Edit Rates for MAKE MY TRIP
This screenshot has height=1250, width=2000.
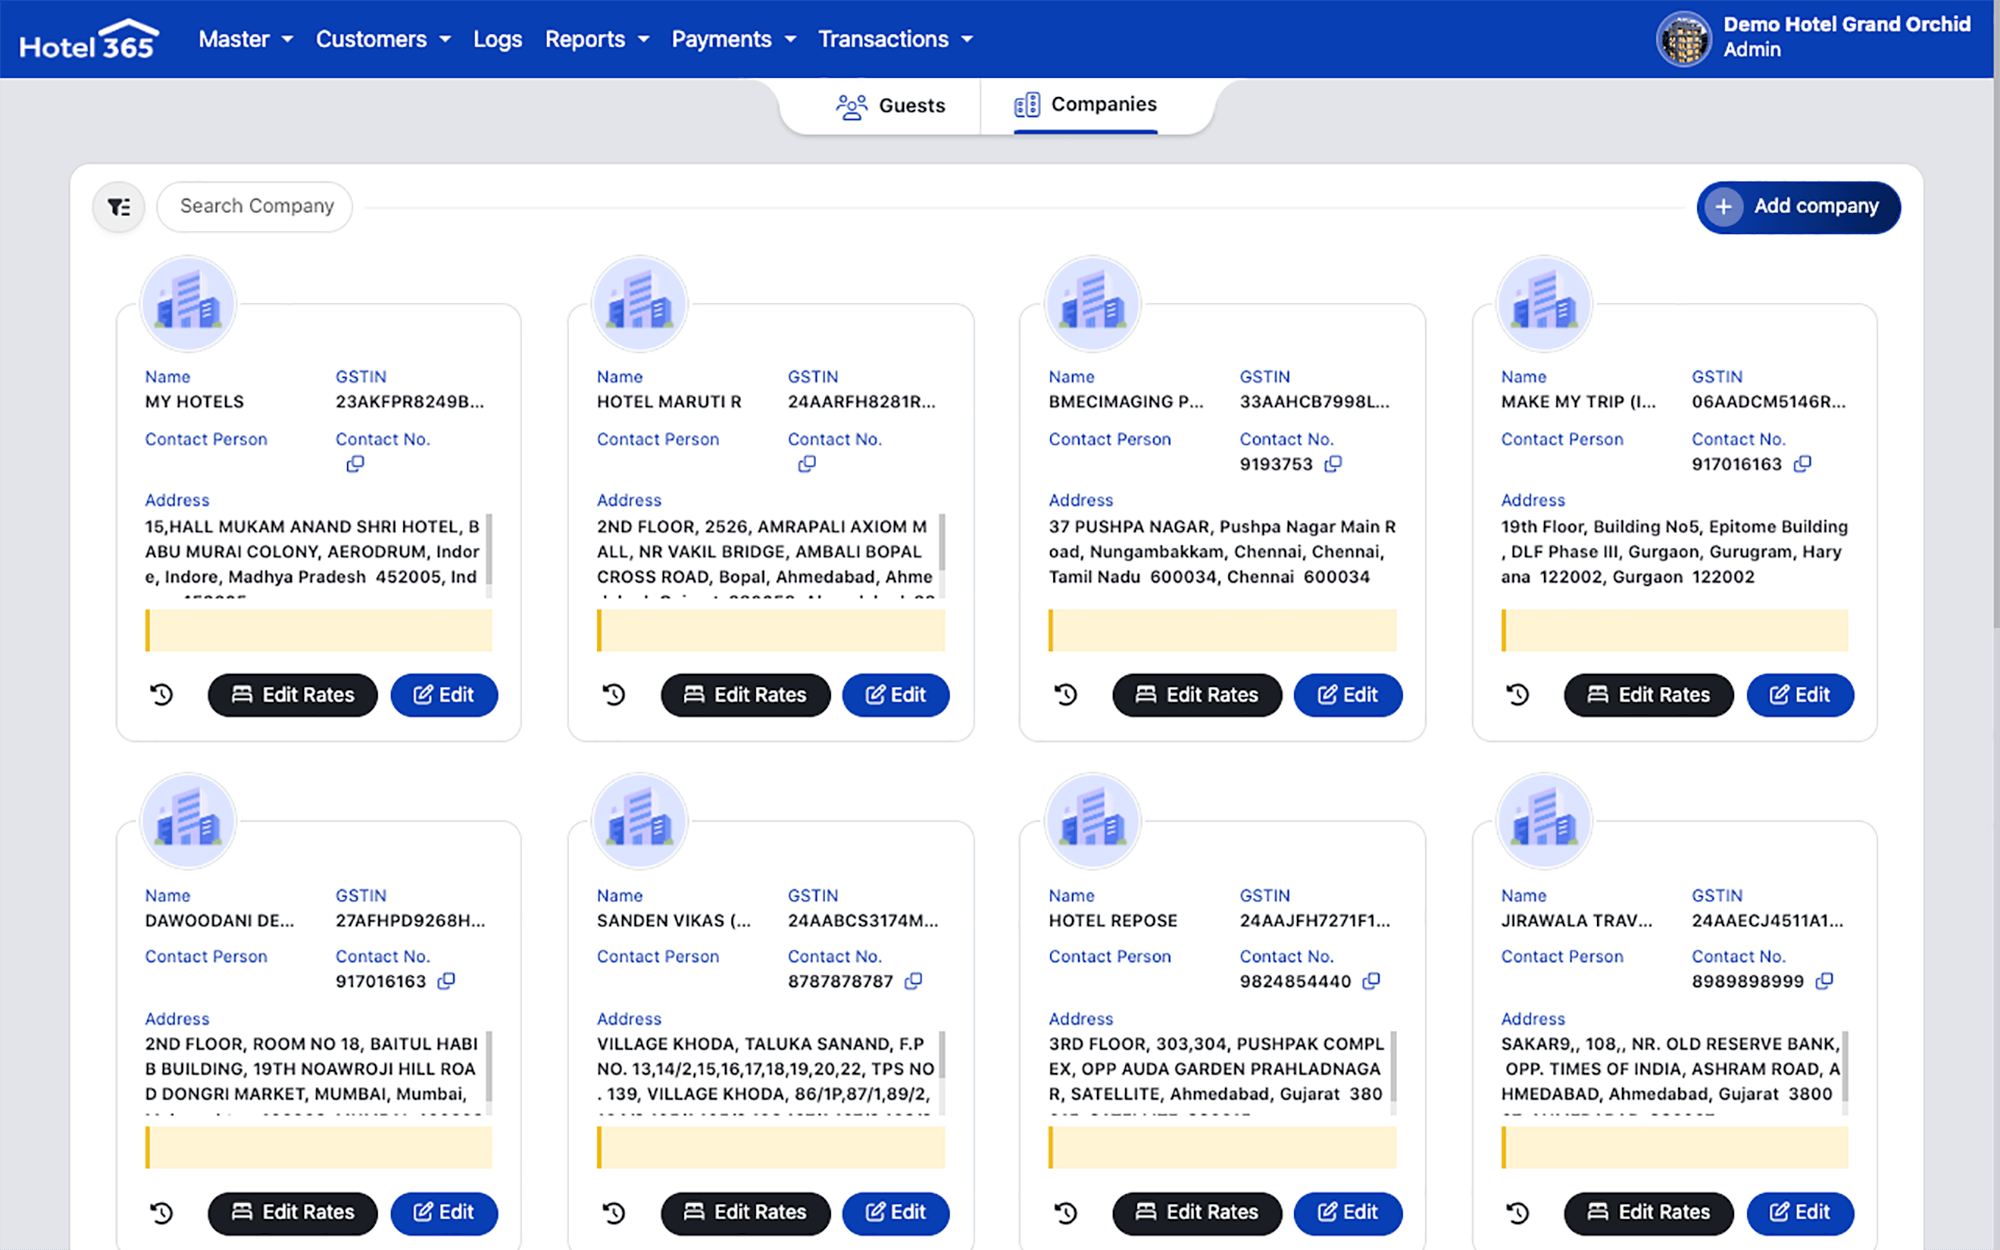[x=1648, y=694]
